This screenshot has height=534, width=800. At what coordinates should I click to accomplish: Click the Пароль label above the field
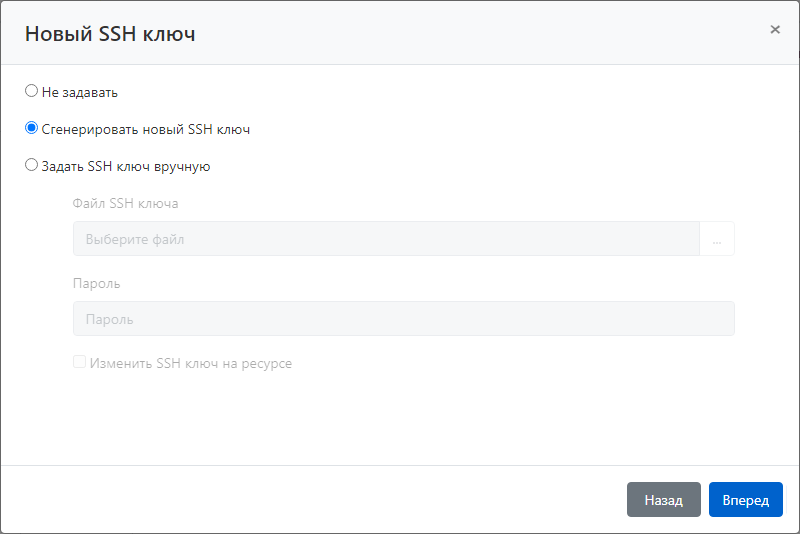[x=97, y=283]
